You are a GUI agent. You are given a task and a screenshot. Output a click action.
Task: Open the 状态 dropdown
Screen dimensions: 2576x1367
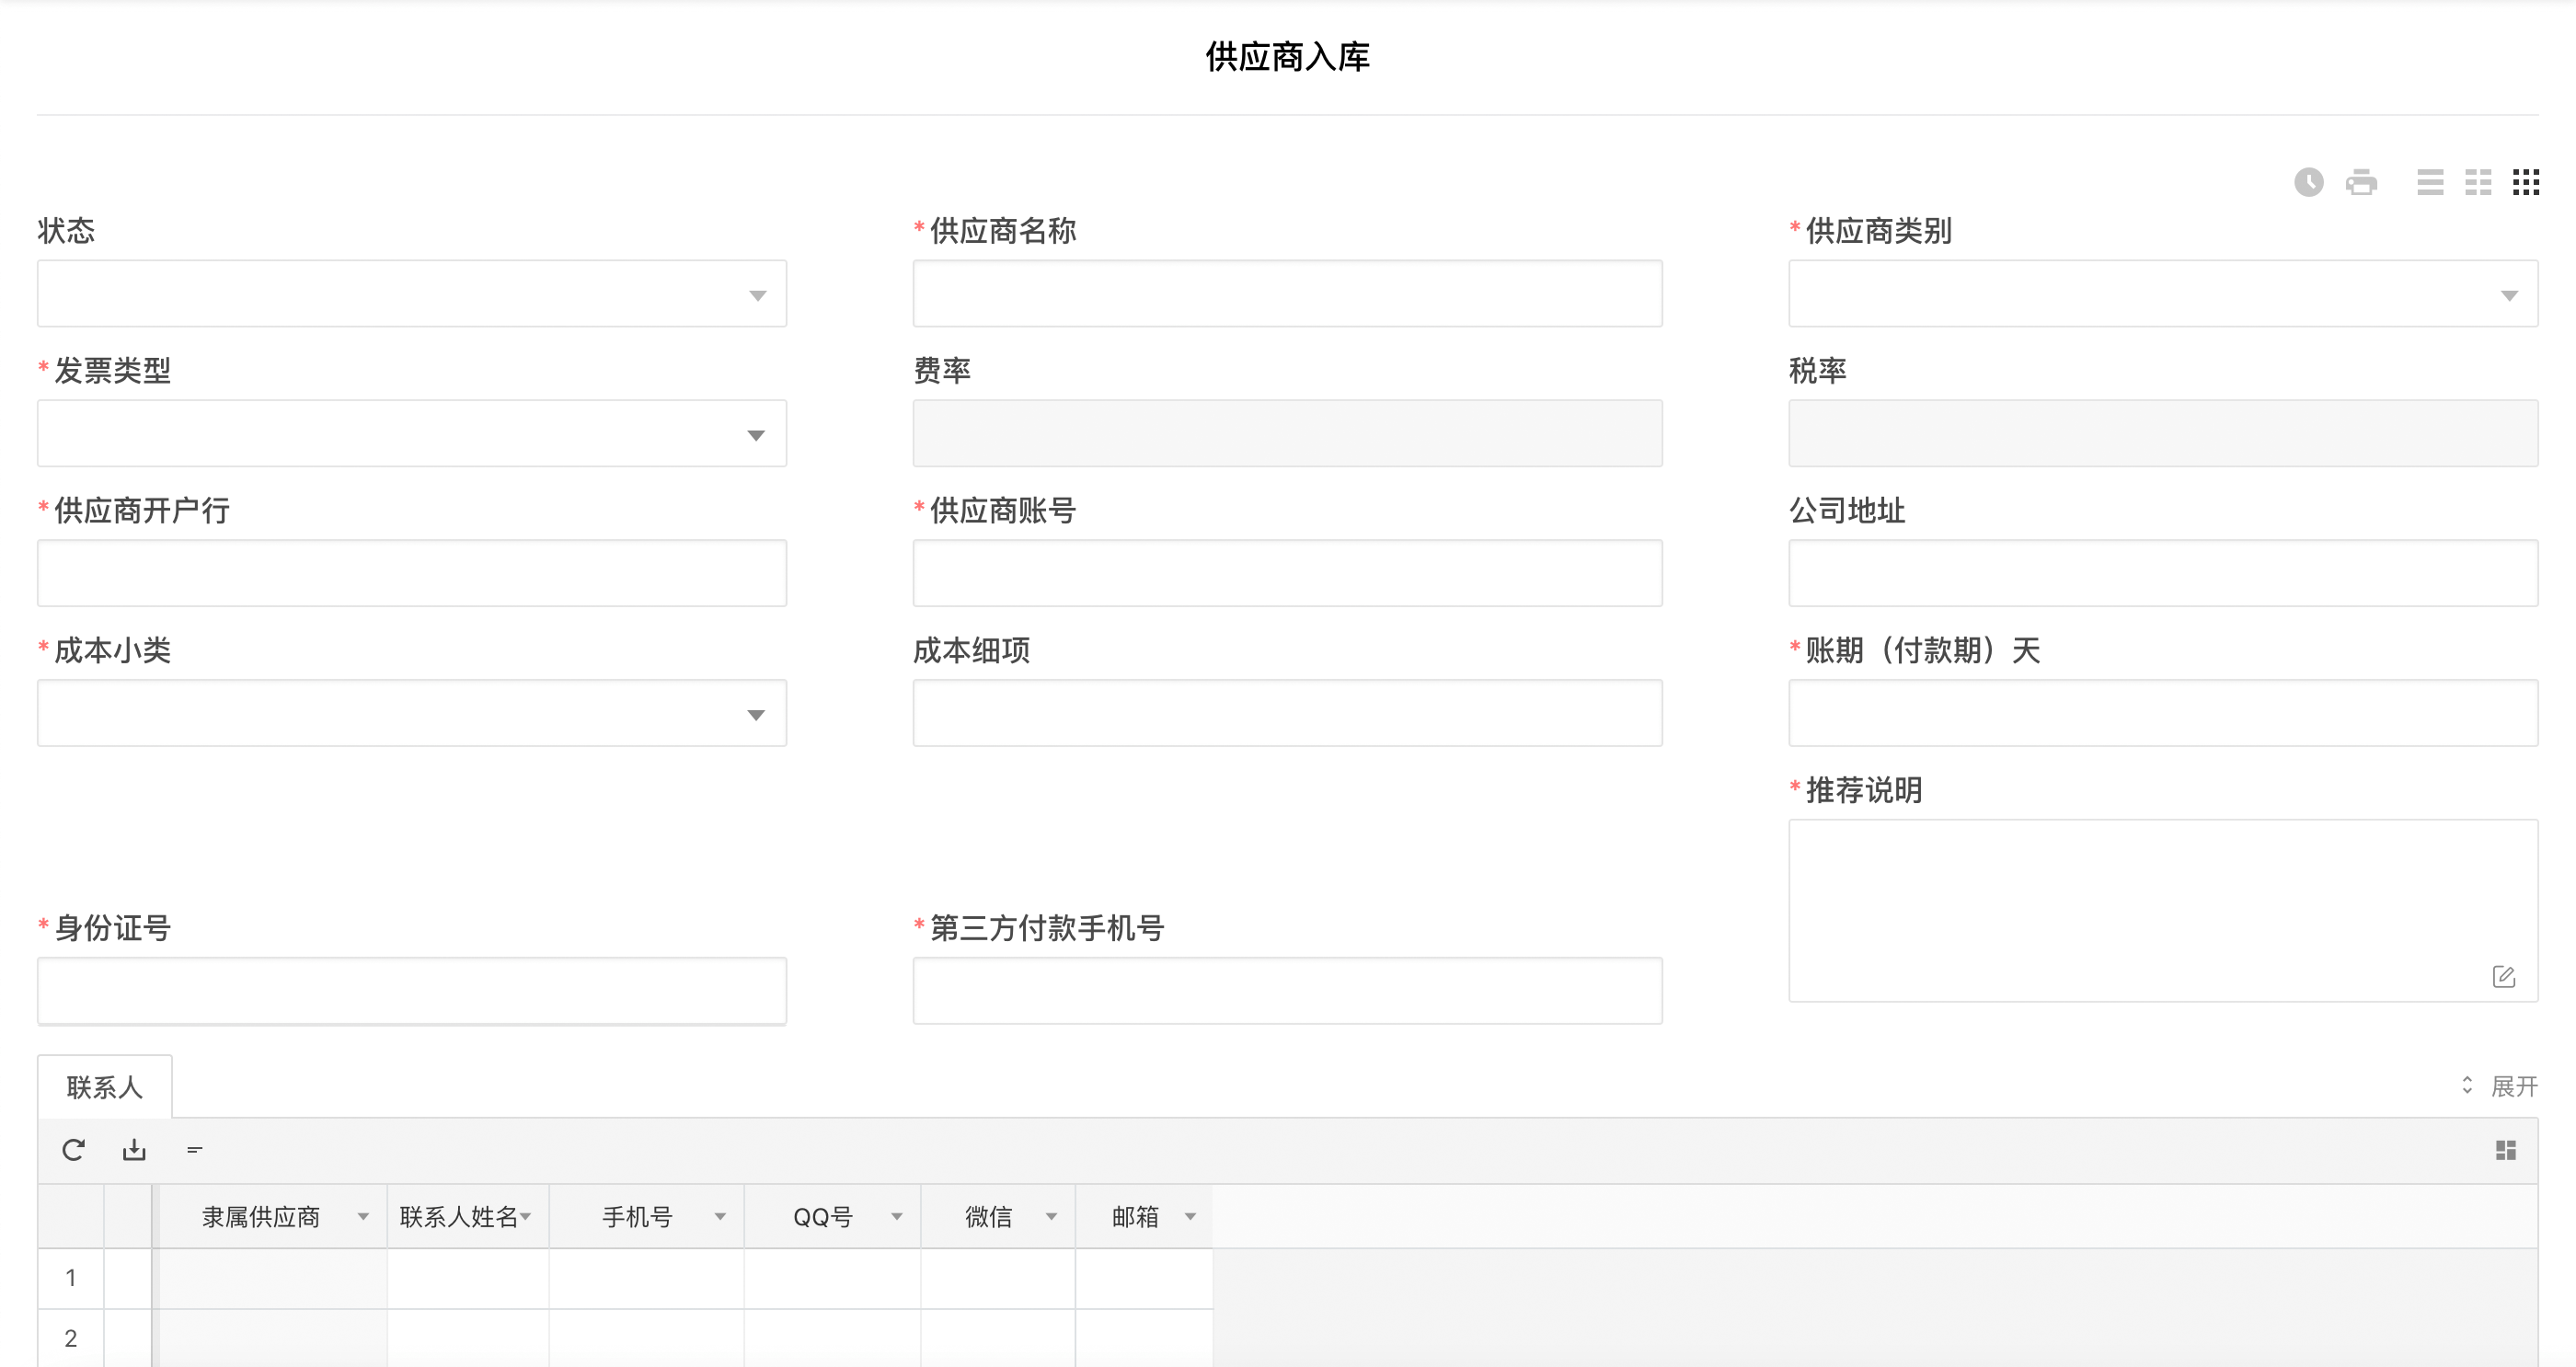click(412, 293)
